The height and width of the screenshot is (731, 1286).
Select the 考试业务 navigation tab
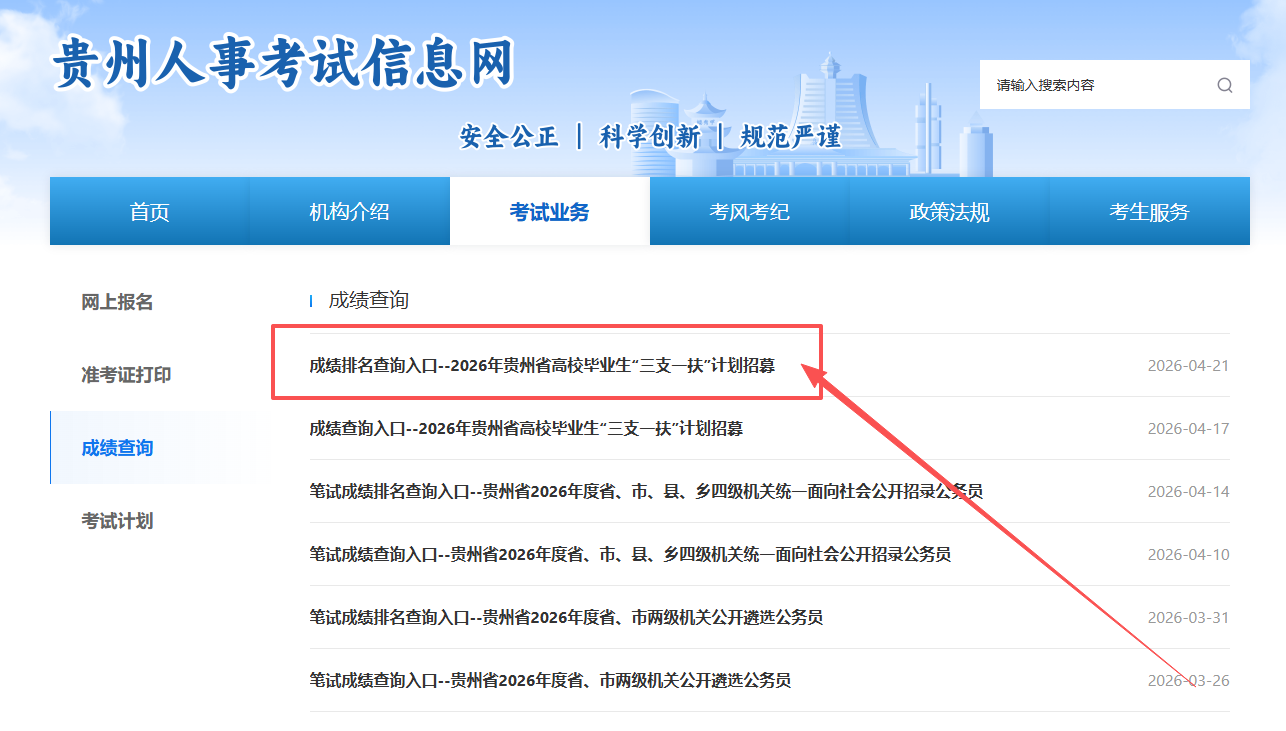(549, 212)
